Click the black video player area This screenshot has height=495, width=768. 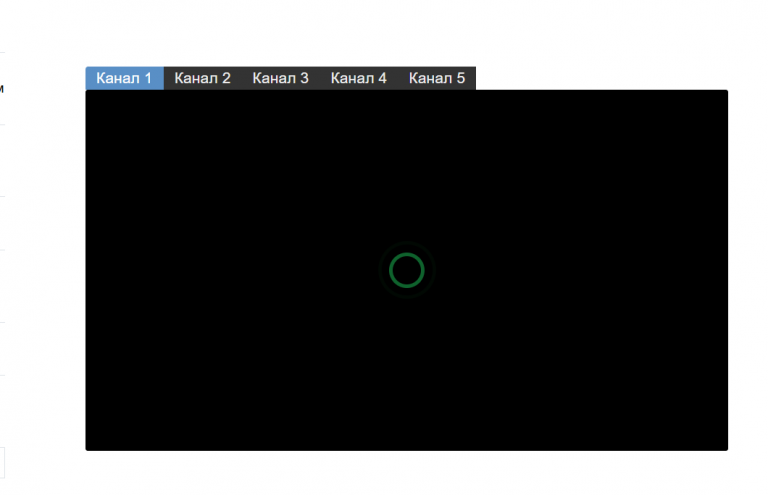407,270
